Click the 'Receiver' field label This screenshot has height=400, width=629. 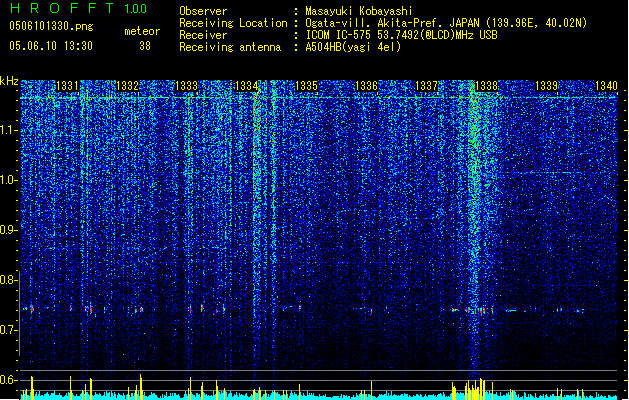tap(203, 35)
